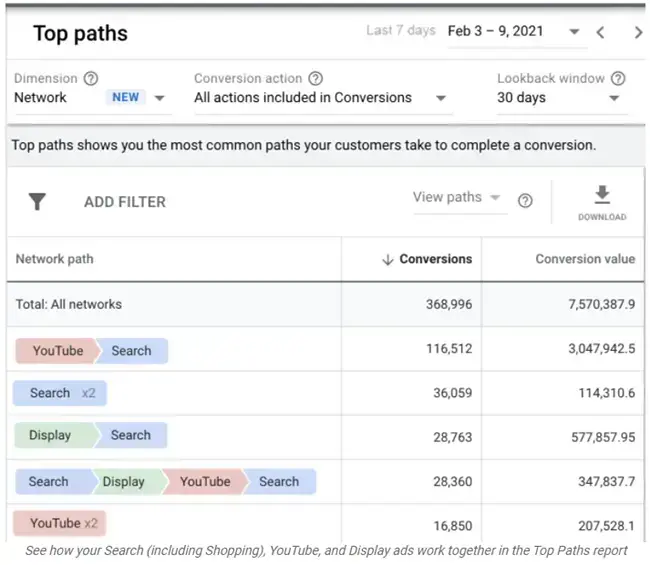Image resolution: width=650 pixels, height=565 pixels.
Task: Click the total conversions value 368,996
Action: coord(449,304)
